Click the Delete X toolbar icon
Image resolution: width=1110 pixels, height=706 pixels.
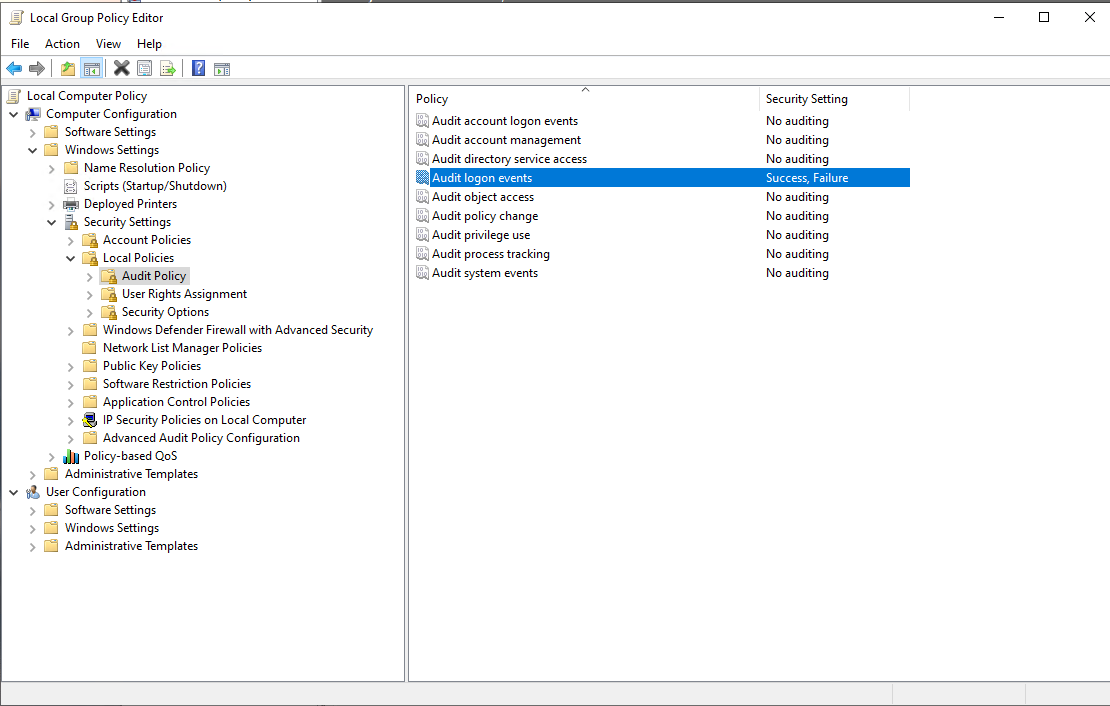121,68
